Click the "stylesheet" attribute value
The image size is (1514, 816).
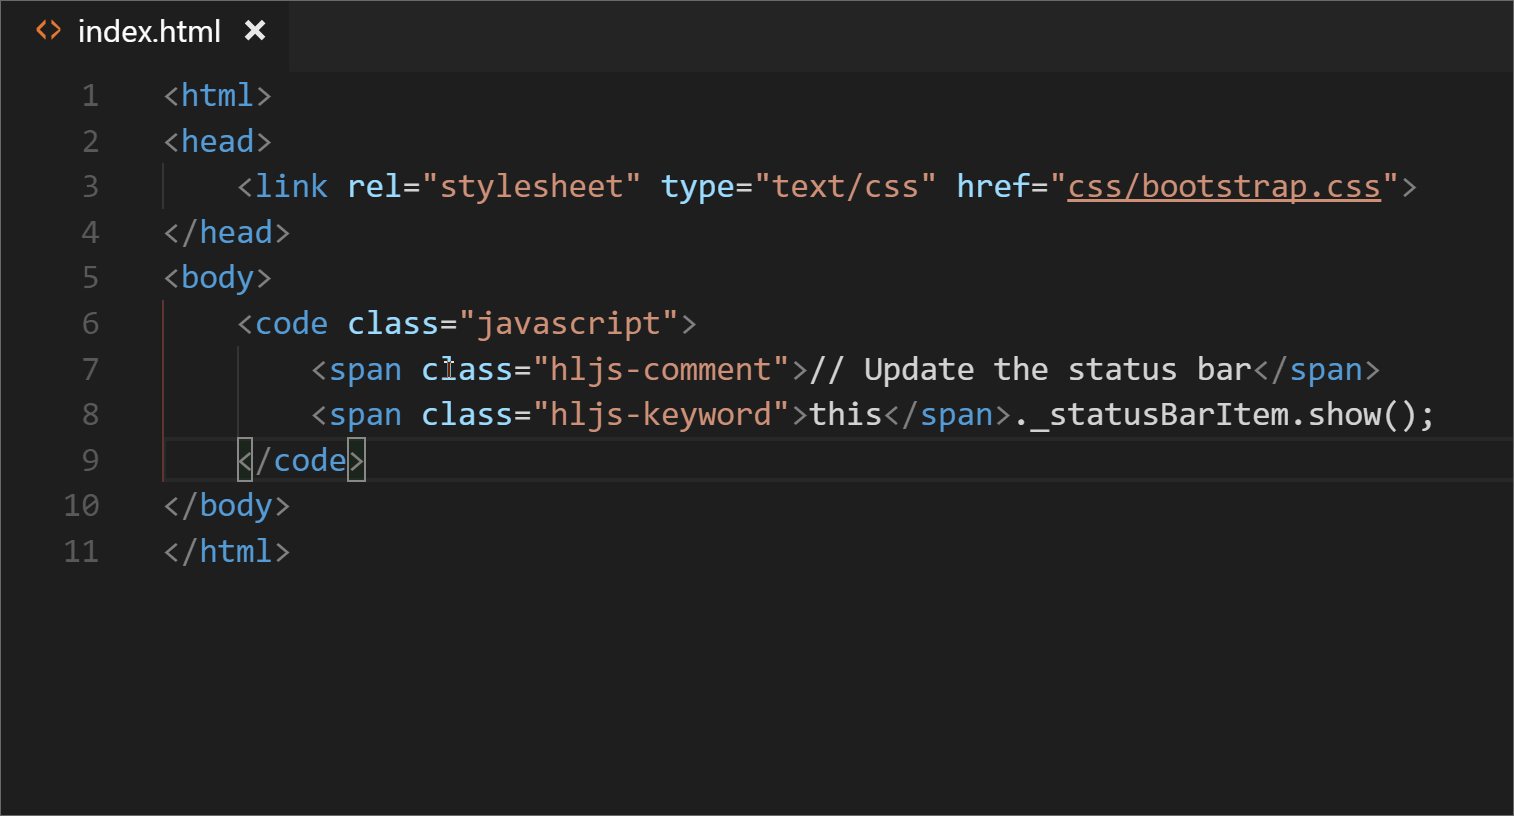point(531,186)
